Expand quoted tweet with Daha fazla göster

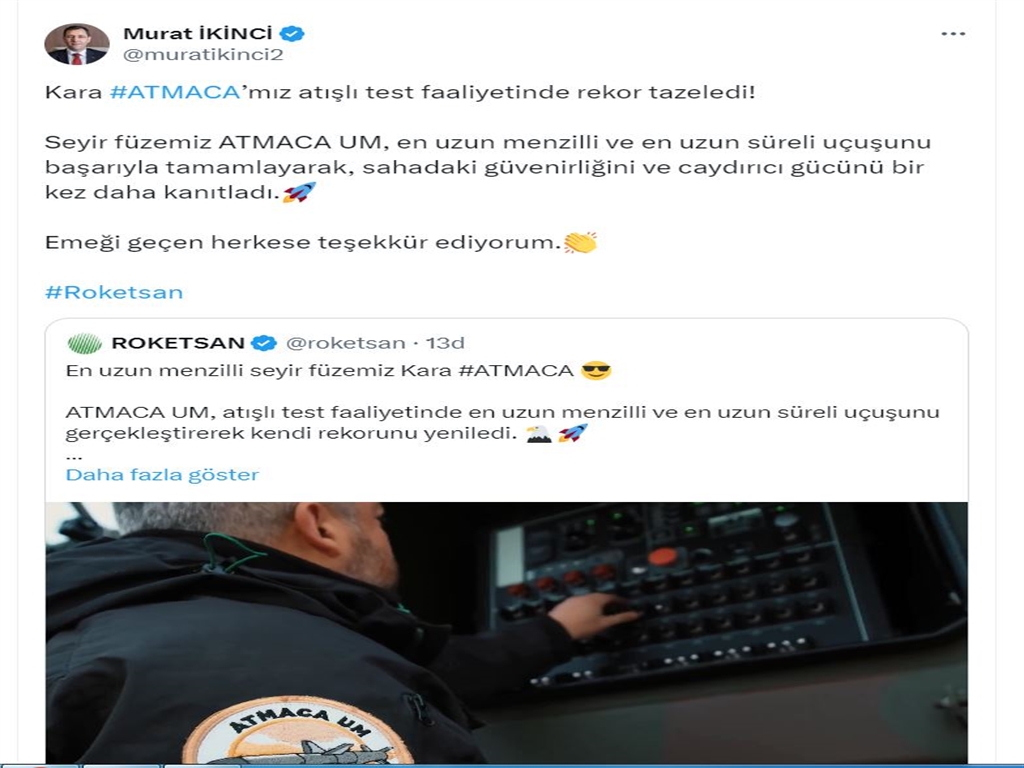click(x=162, y=475)
